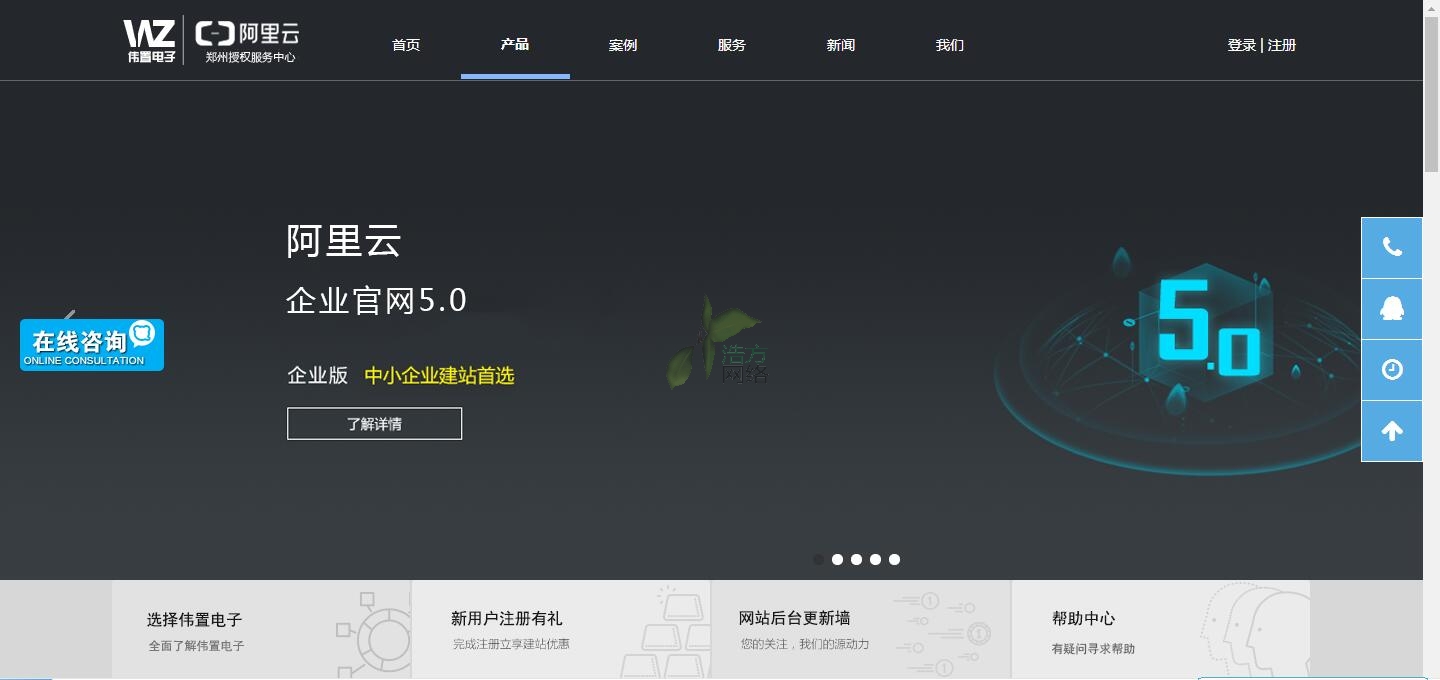Click the 登录 login link

pyautogui.click(x=1241, y=45)
